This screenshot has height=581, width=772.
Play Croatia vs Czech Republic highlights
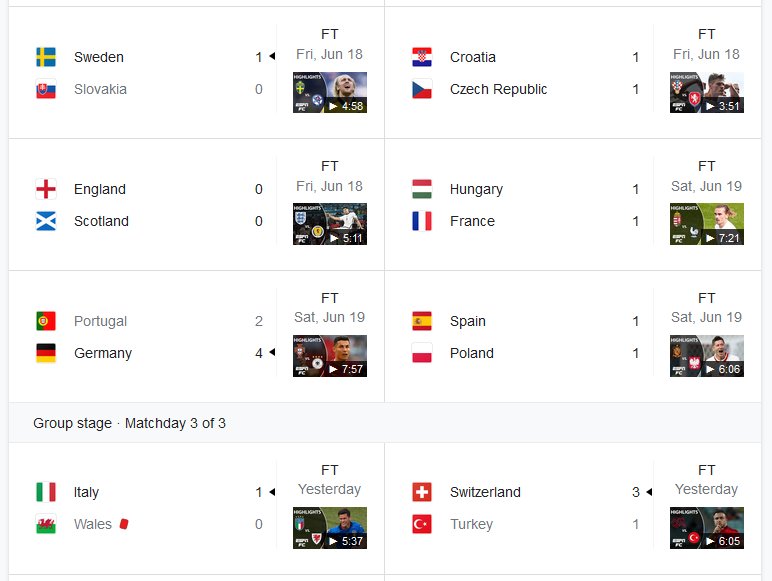coord(707,93)
